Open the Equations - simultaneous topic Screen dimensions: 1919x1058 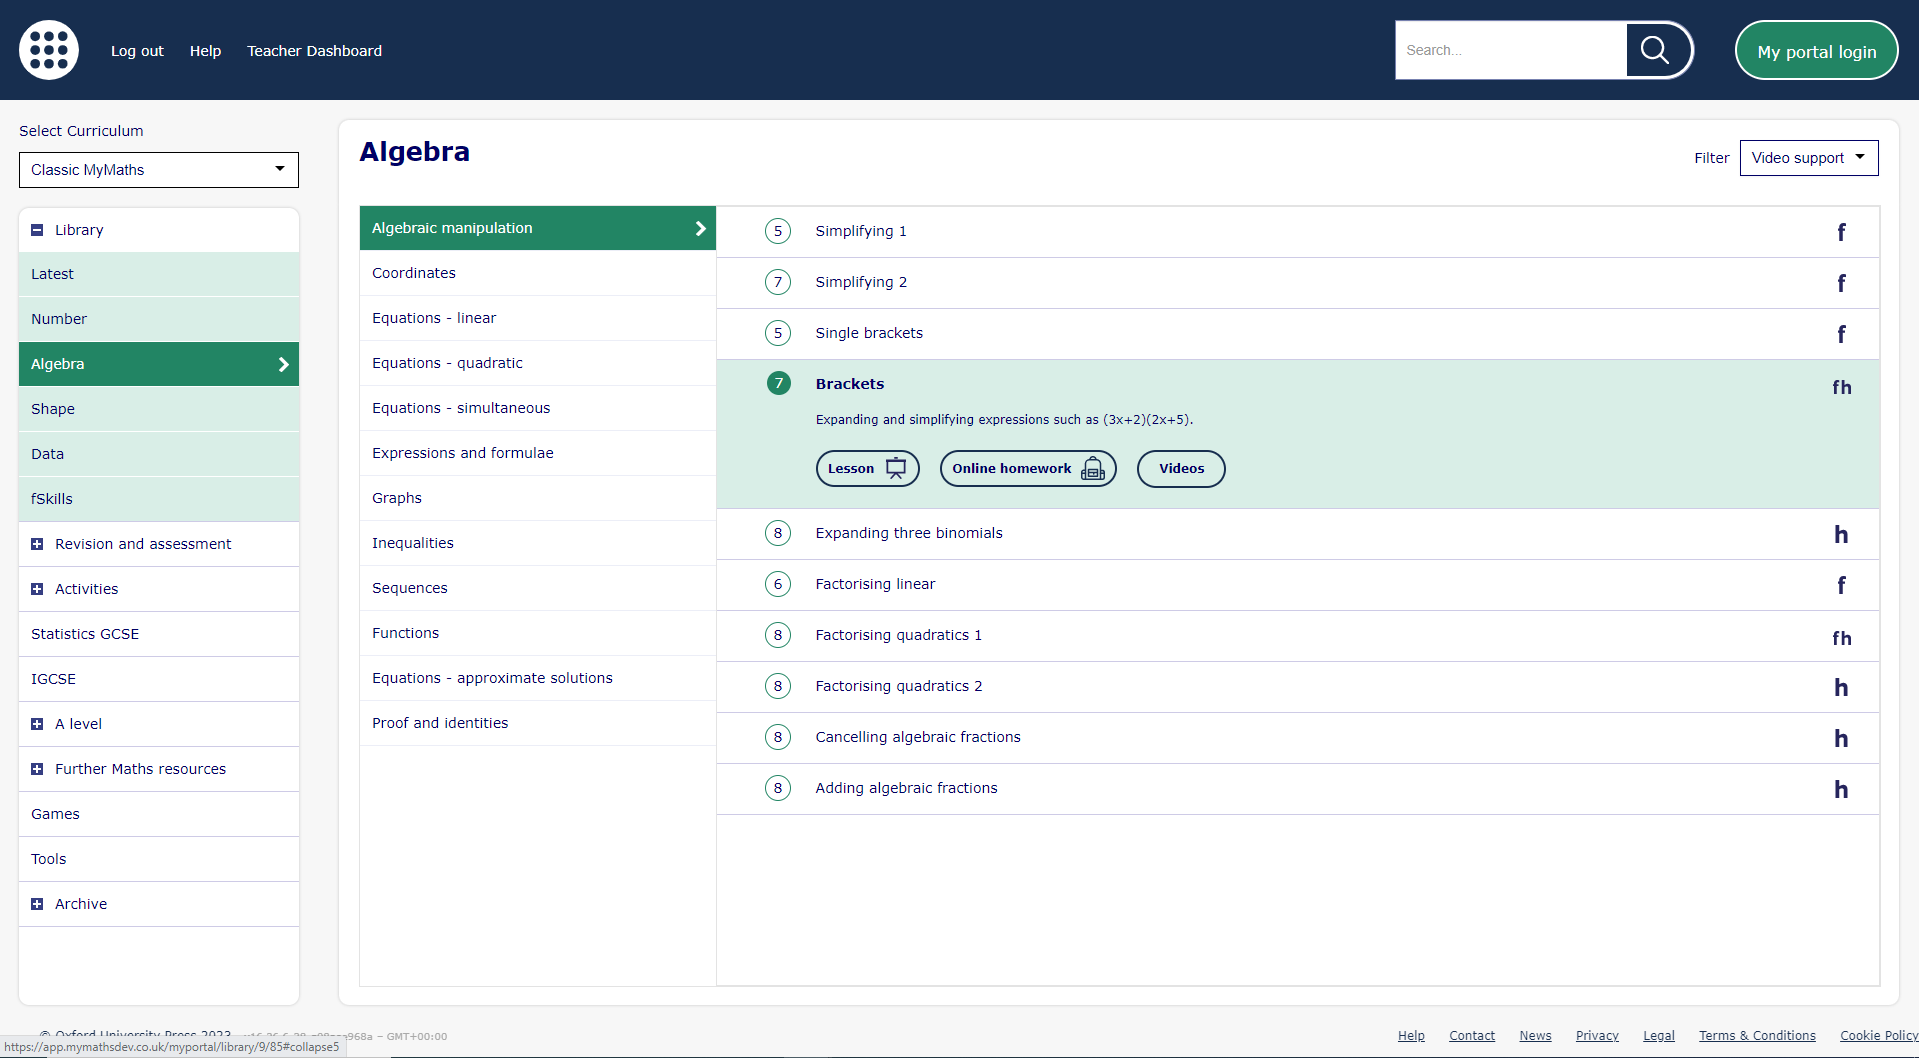538,408
